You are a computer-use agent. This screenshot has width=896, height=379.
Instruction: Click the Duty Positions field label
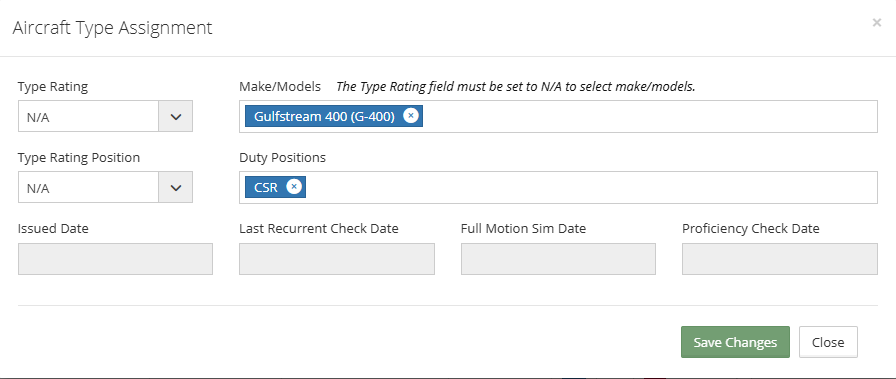pos(282,158)
